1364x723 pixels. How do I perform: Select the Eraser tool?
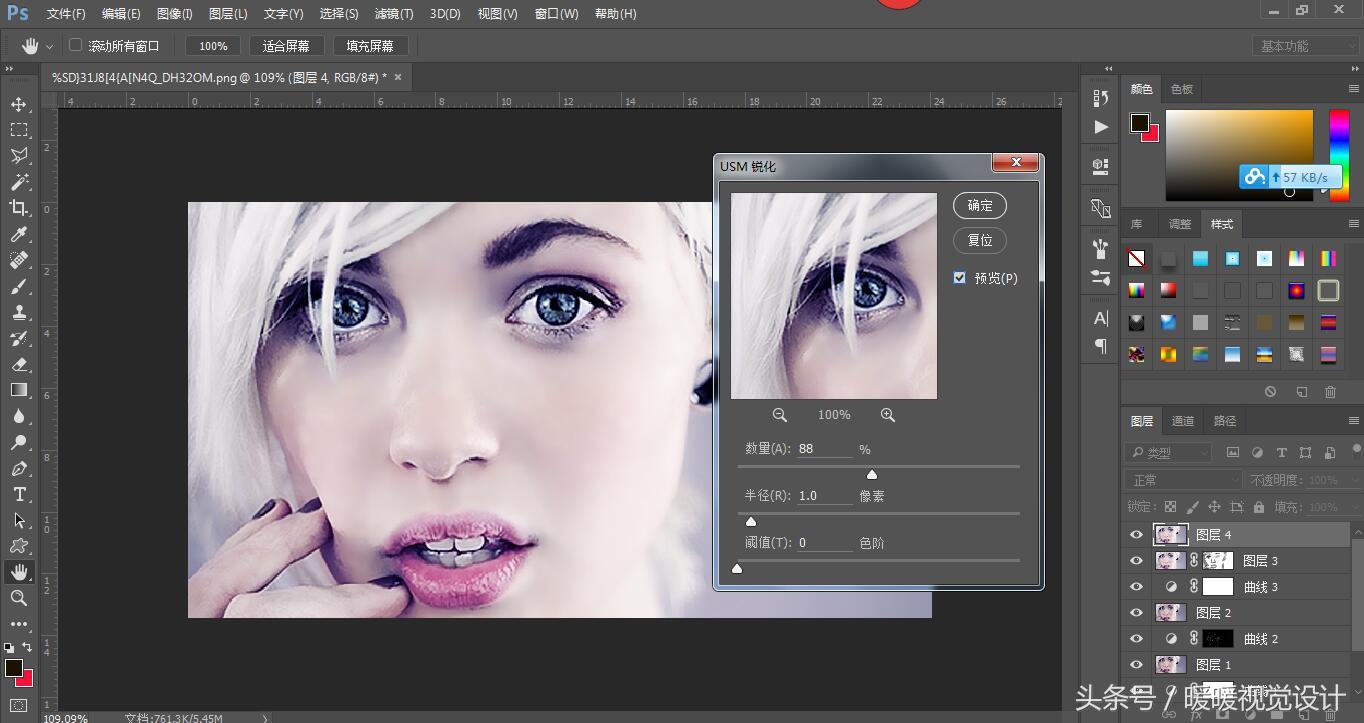pyautogui.click(x=19, y=364)
